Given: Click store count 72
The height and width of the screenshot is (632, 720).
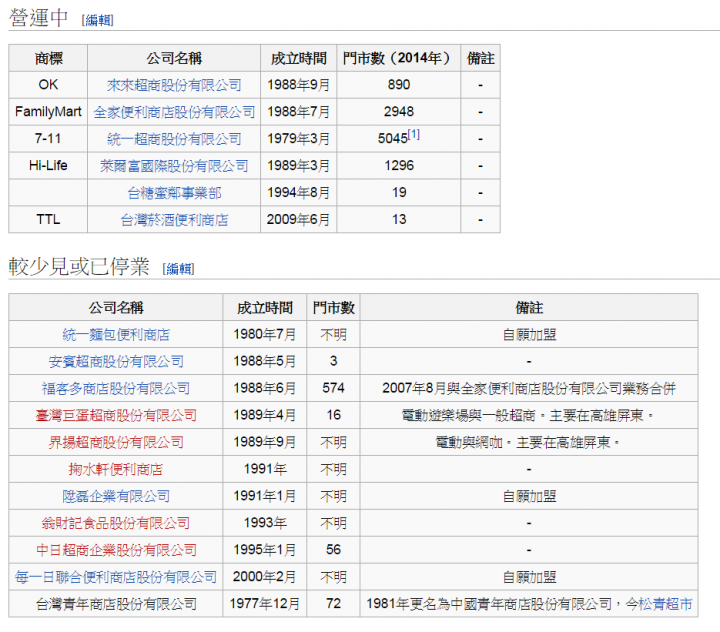Looking at the screenshot, I should [333, 604].
